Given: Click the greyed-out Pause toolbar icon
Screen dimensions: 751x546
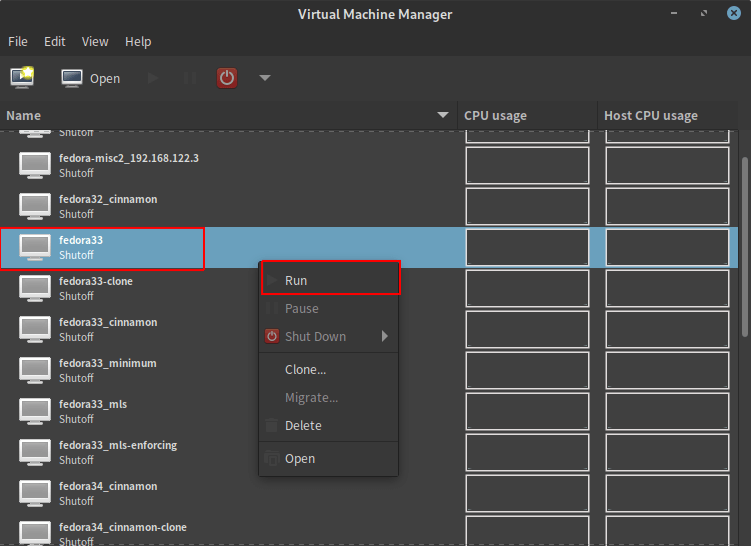Looking at the screenshot, I should click(190, 78).
